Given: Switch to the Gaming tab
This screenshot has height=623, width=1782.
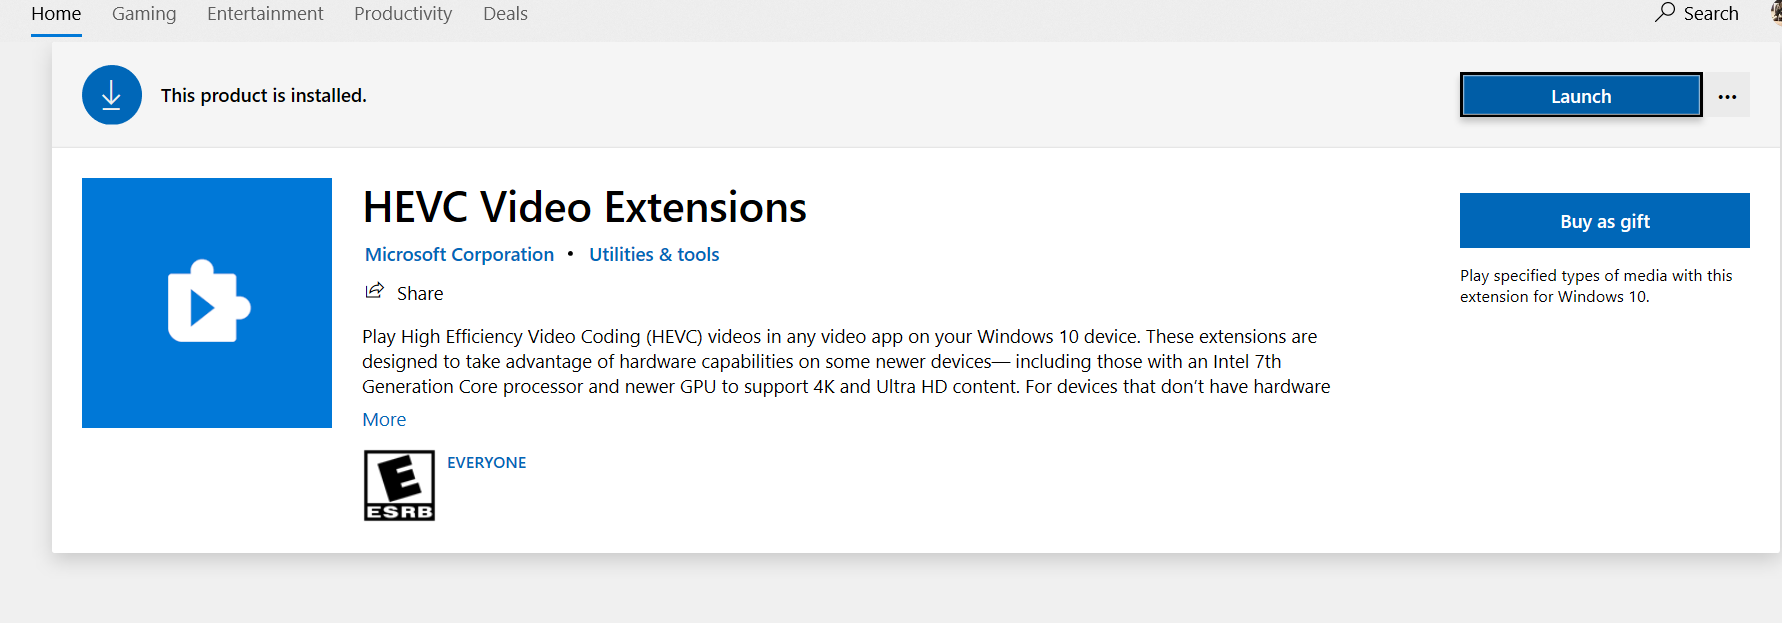Looking at the screenshot, I should (x=144, y=14).
